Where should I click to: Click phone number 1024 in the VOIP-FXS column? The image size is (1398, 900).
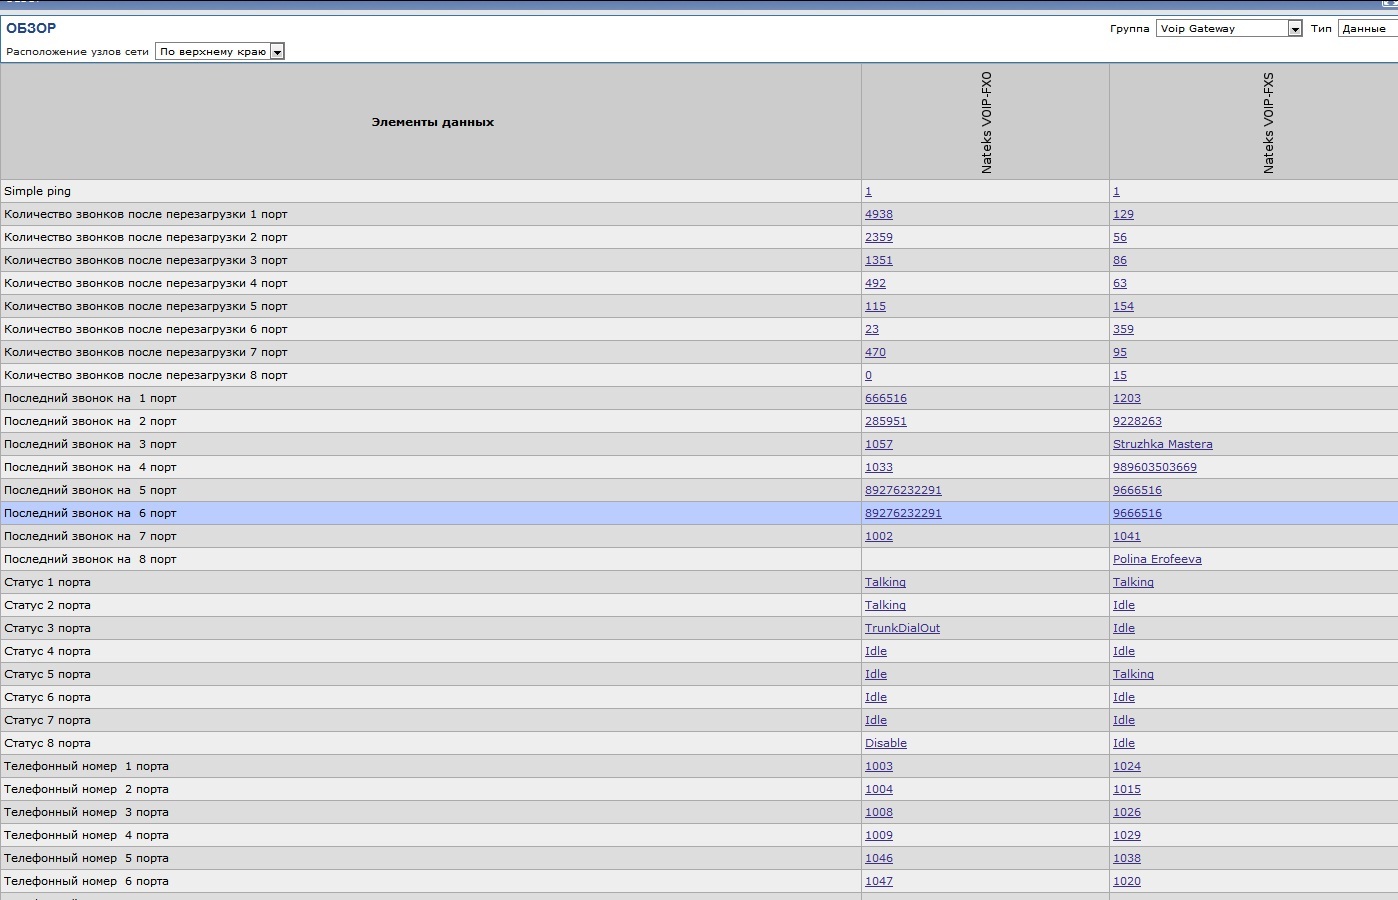[x=1126, y=766]
